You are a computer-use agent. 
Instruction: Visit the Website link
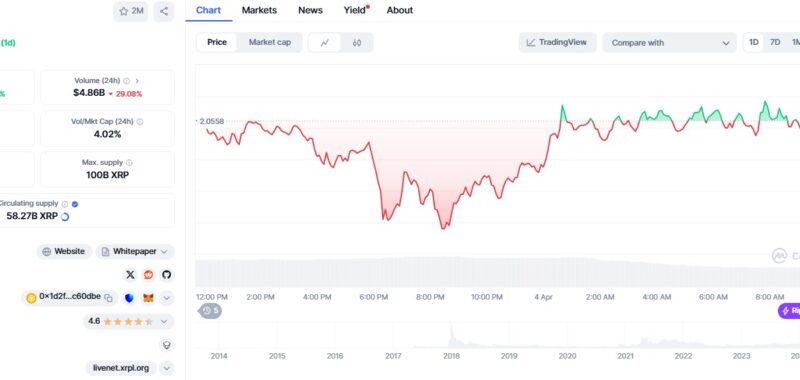64,251
